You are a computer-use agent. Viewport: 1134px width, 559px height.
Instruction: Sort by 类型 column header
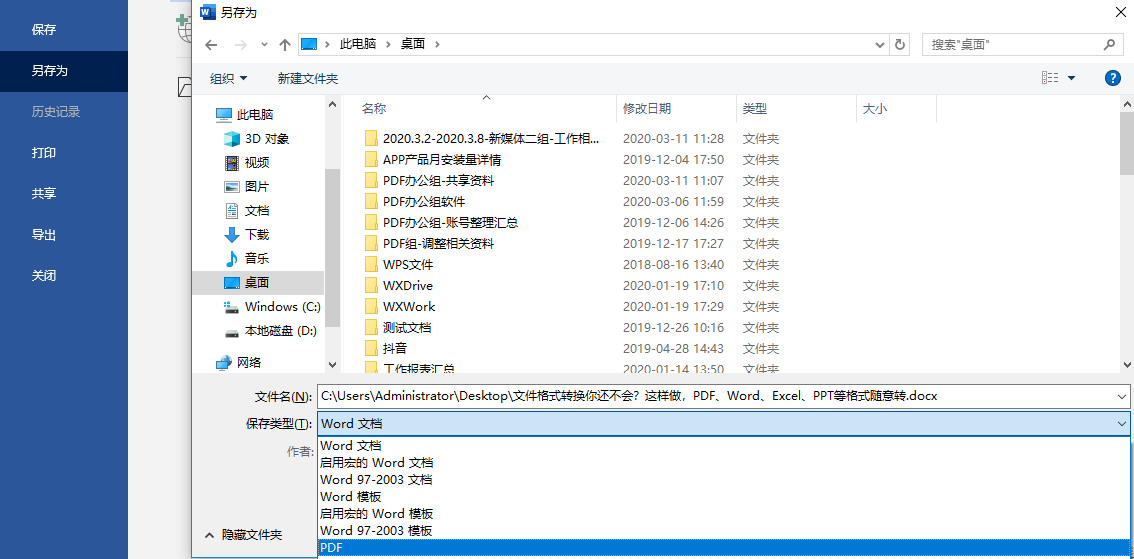click(x=754, y=108)
